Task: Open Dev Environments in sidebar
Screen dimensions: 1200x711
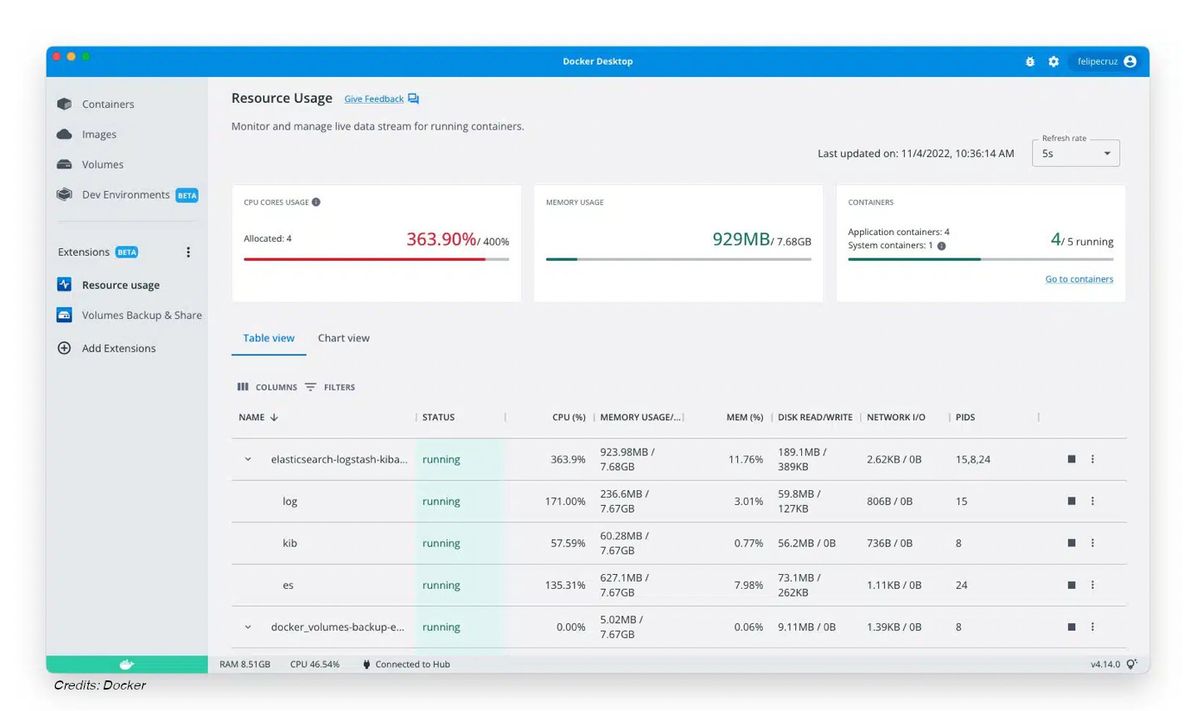Action: point(127,195)
